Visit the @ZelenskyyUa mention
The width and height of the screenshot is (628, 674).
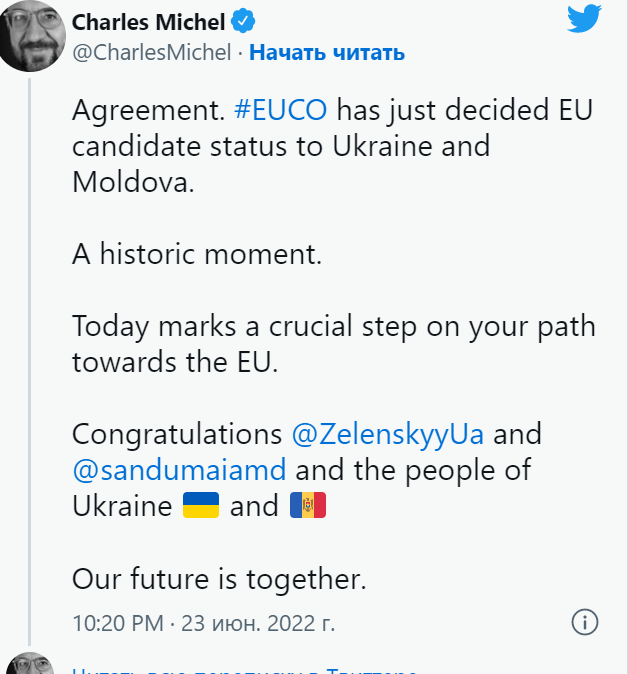pyautogui.click(x=387, y=434)
